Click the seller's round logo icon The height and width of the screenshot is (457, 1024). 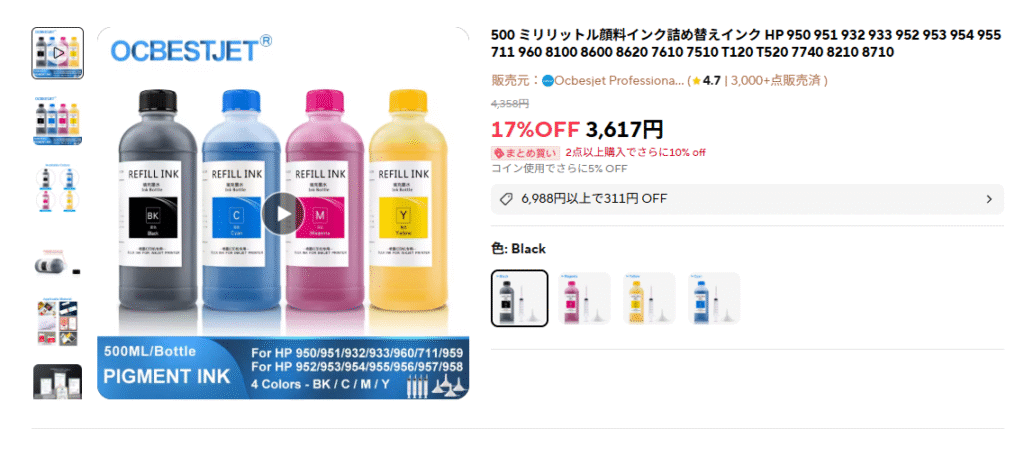click(x=548, y=81)
